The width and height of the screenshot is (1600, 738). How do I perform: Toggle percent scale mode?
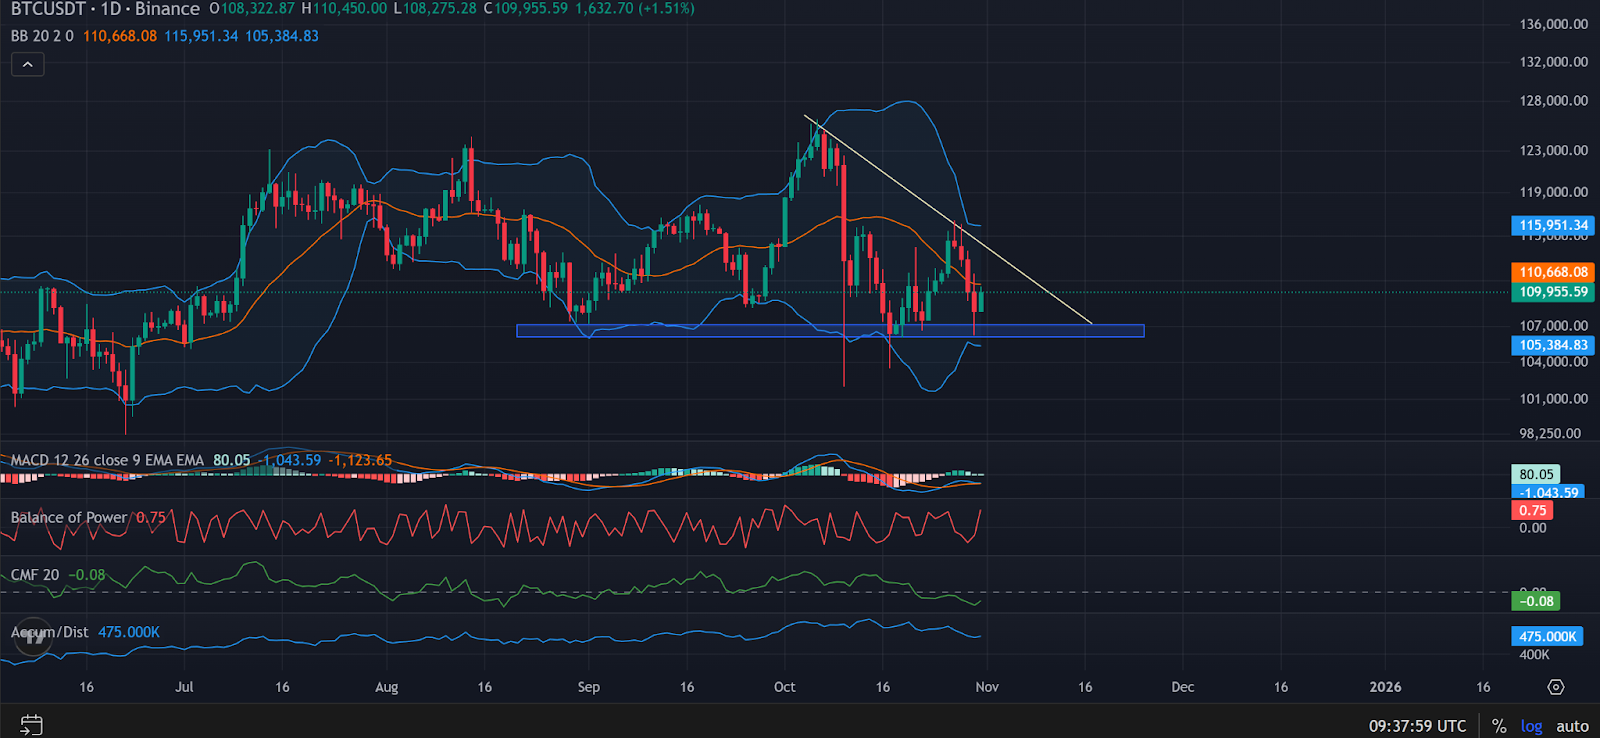pyautogui.click(x=1498, y=726)
